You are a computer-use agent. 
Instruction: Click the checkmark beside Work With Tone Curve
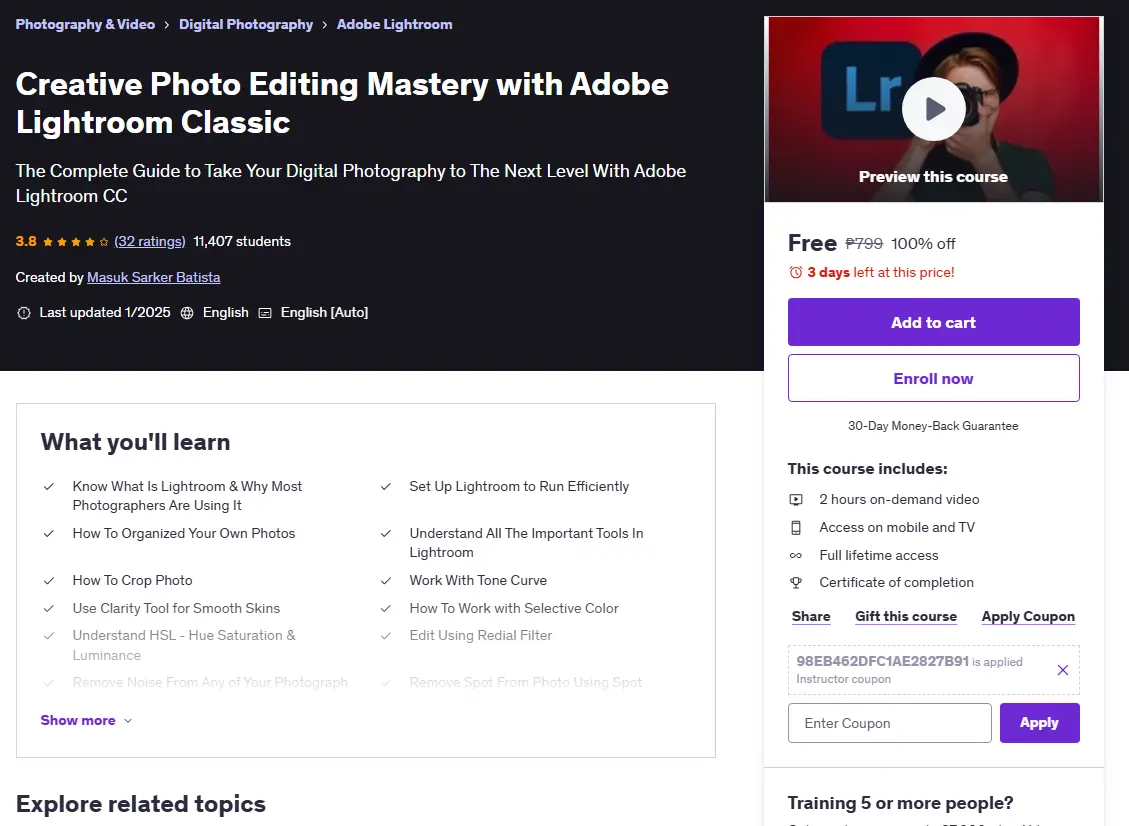click(386, 580)
